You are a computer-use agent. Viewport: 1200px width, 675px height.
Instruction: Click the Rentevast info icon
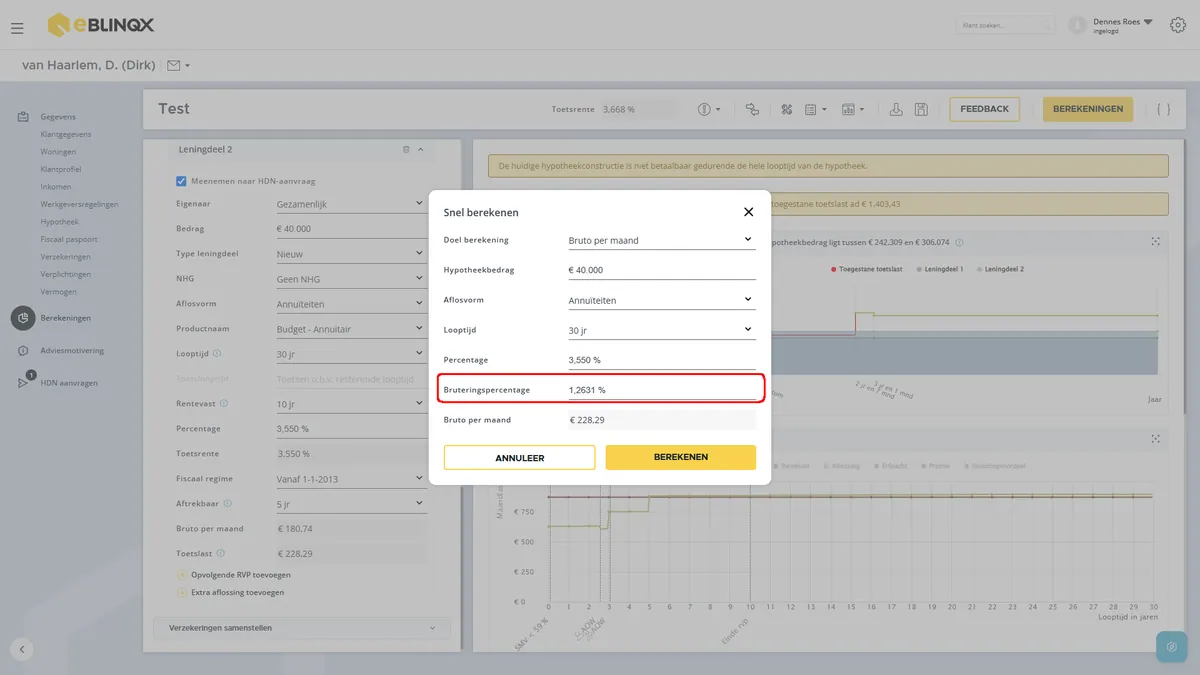tap(224, 403)
